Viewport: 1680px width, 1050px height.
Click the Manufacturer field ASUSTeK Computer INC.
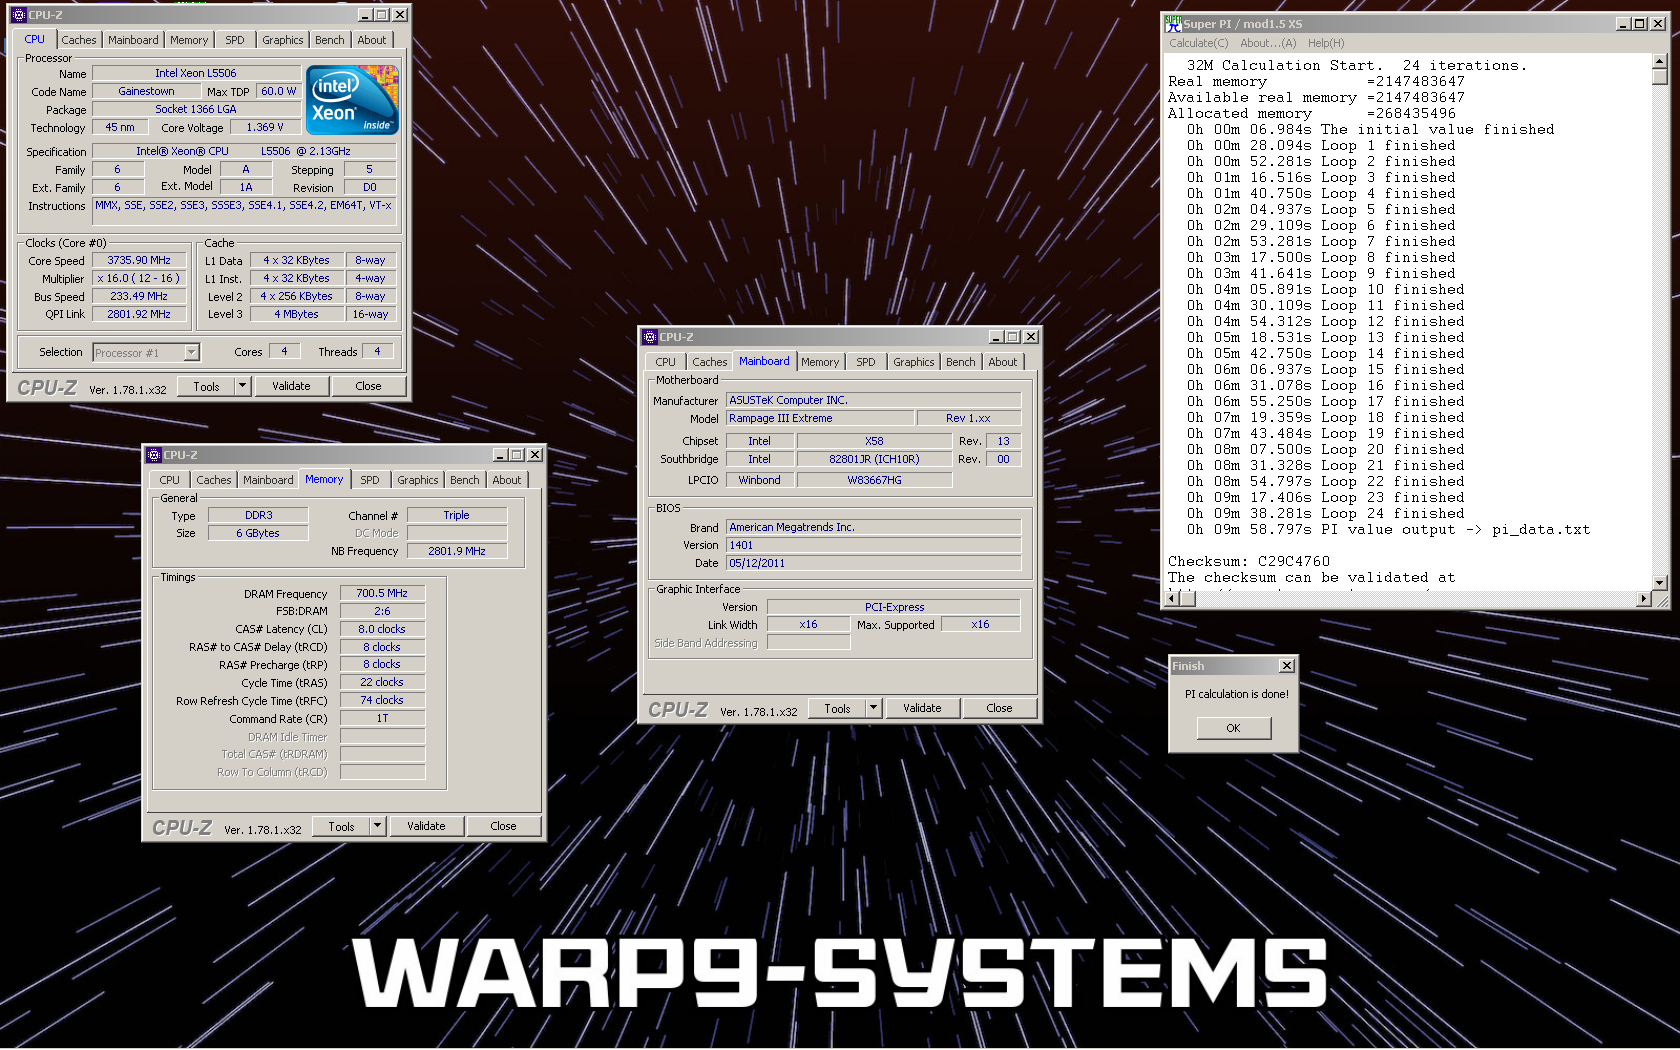tap(874, 400)
